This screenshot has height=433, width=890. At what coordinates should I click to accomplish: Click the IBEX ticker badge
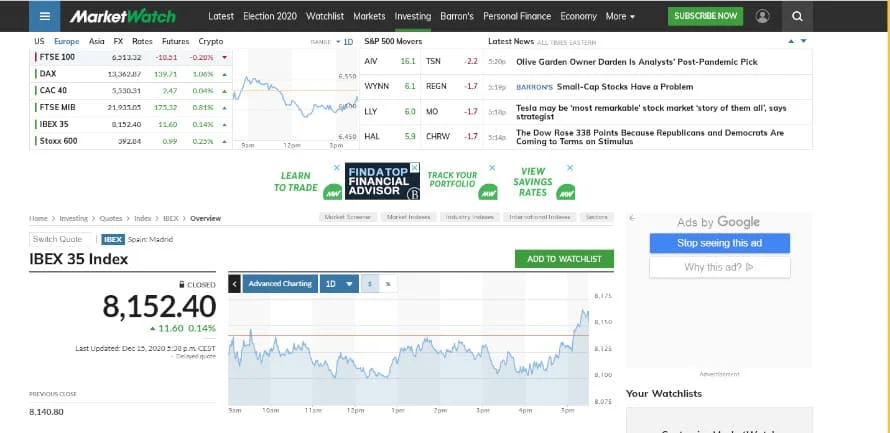[x=113, y=239]
